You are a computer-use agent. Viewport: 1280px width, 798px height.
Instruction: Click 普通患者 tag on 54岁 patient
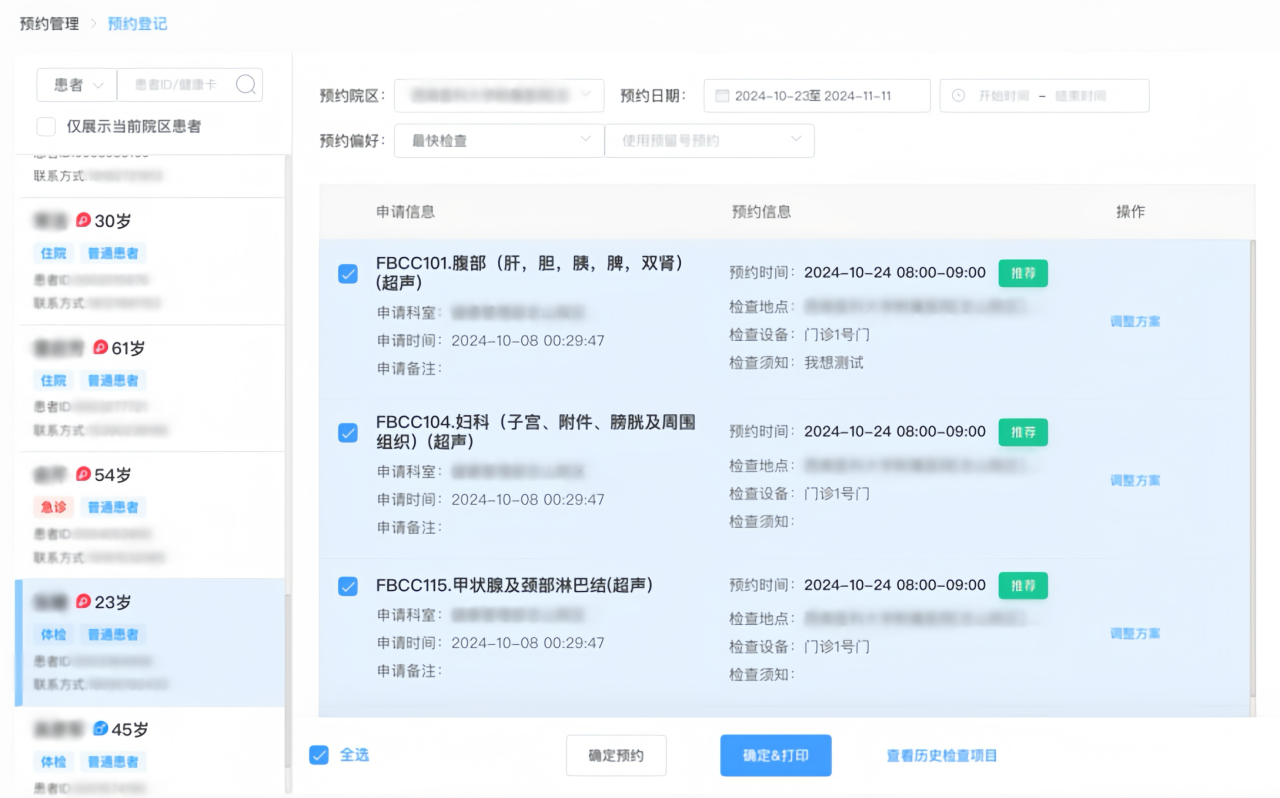click(113, 507)
